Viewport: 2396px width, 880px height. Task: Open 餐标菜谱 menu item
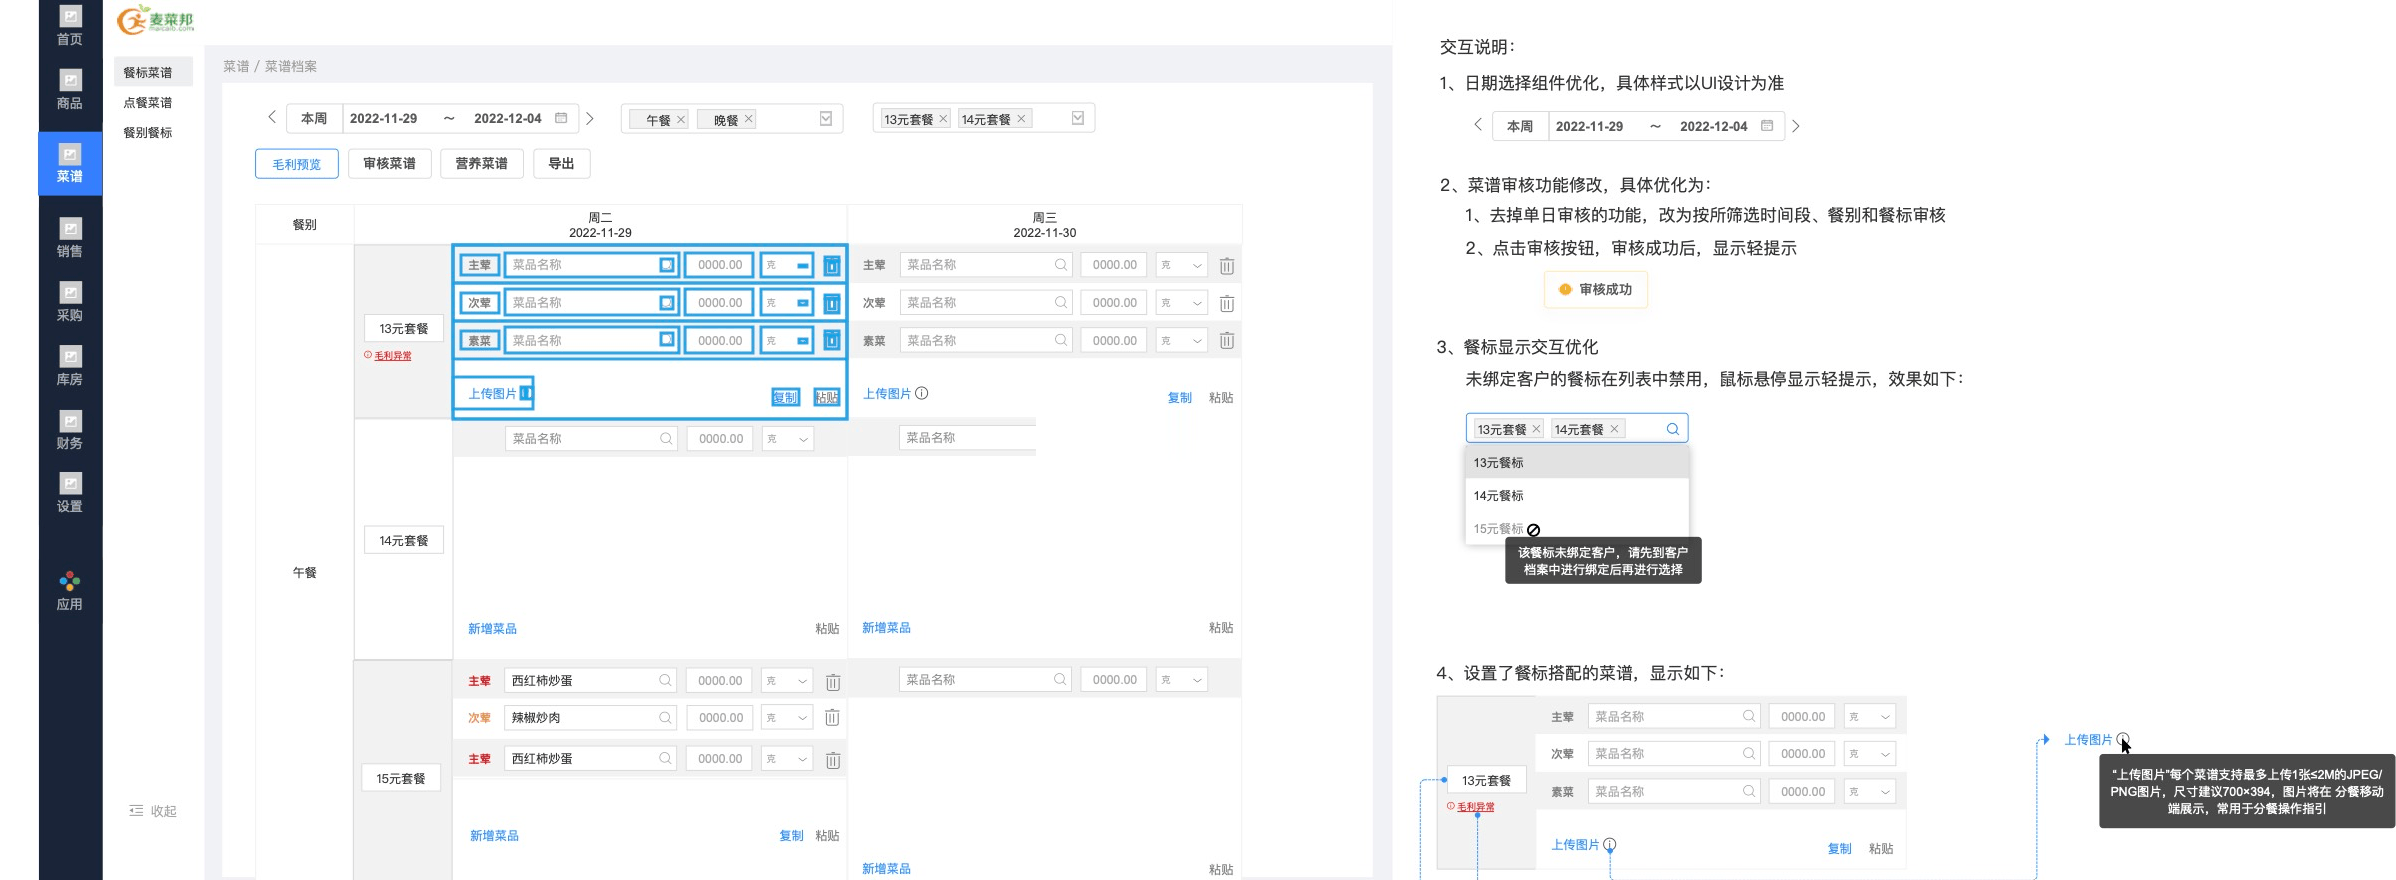[148, 73]
